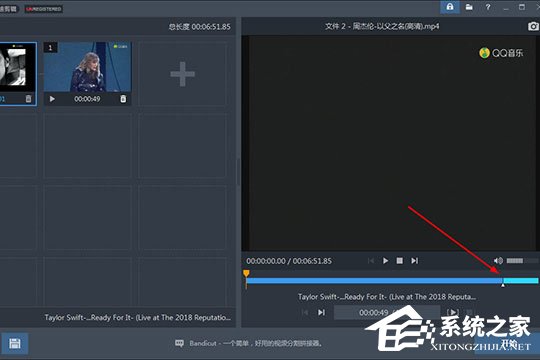The image size is (540, 360).
Task: Adjust the volume level bar
Action: pyautogui.click(x=522, y=261)
